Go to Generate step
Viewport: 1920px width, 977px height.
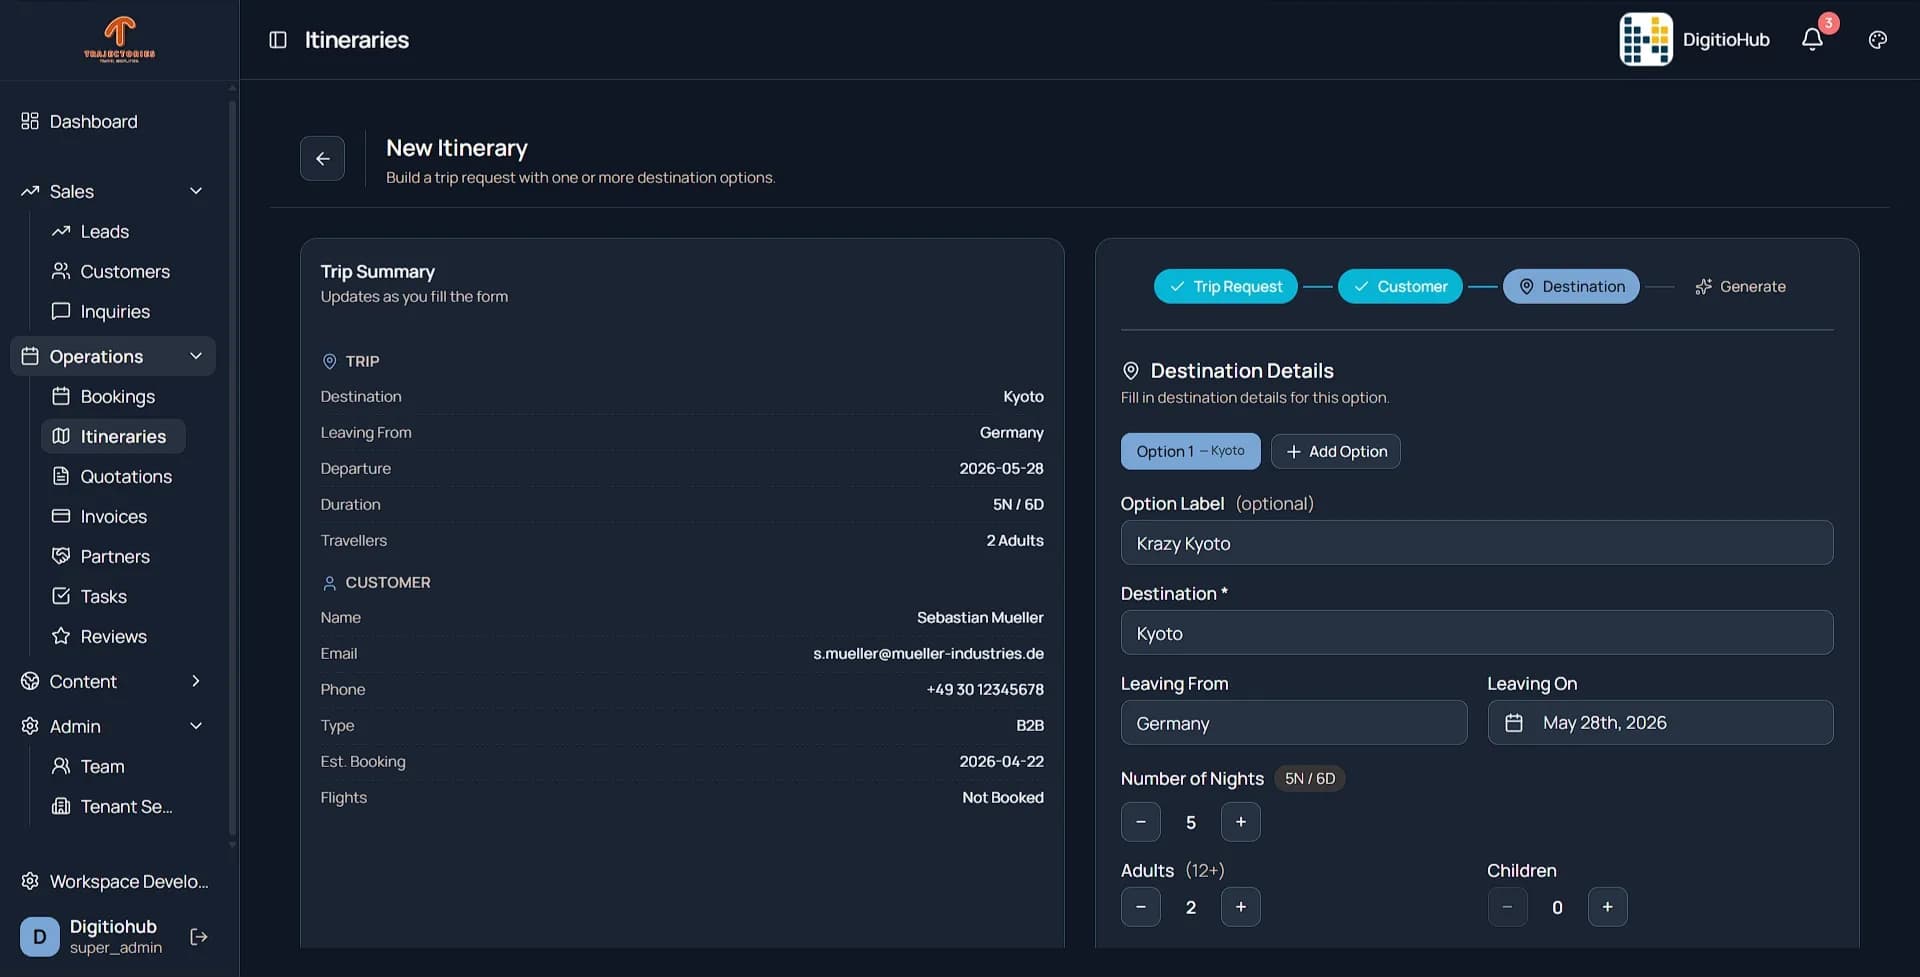tap(1741, 286)
